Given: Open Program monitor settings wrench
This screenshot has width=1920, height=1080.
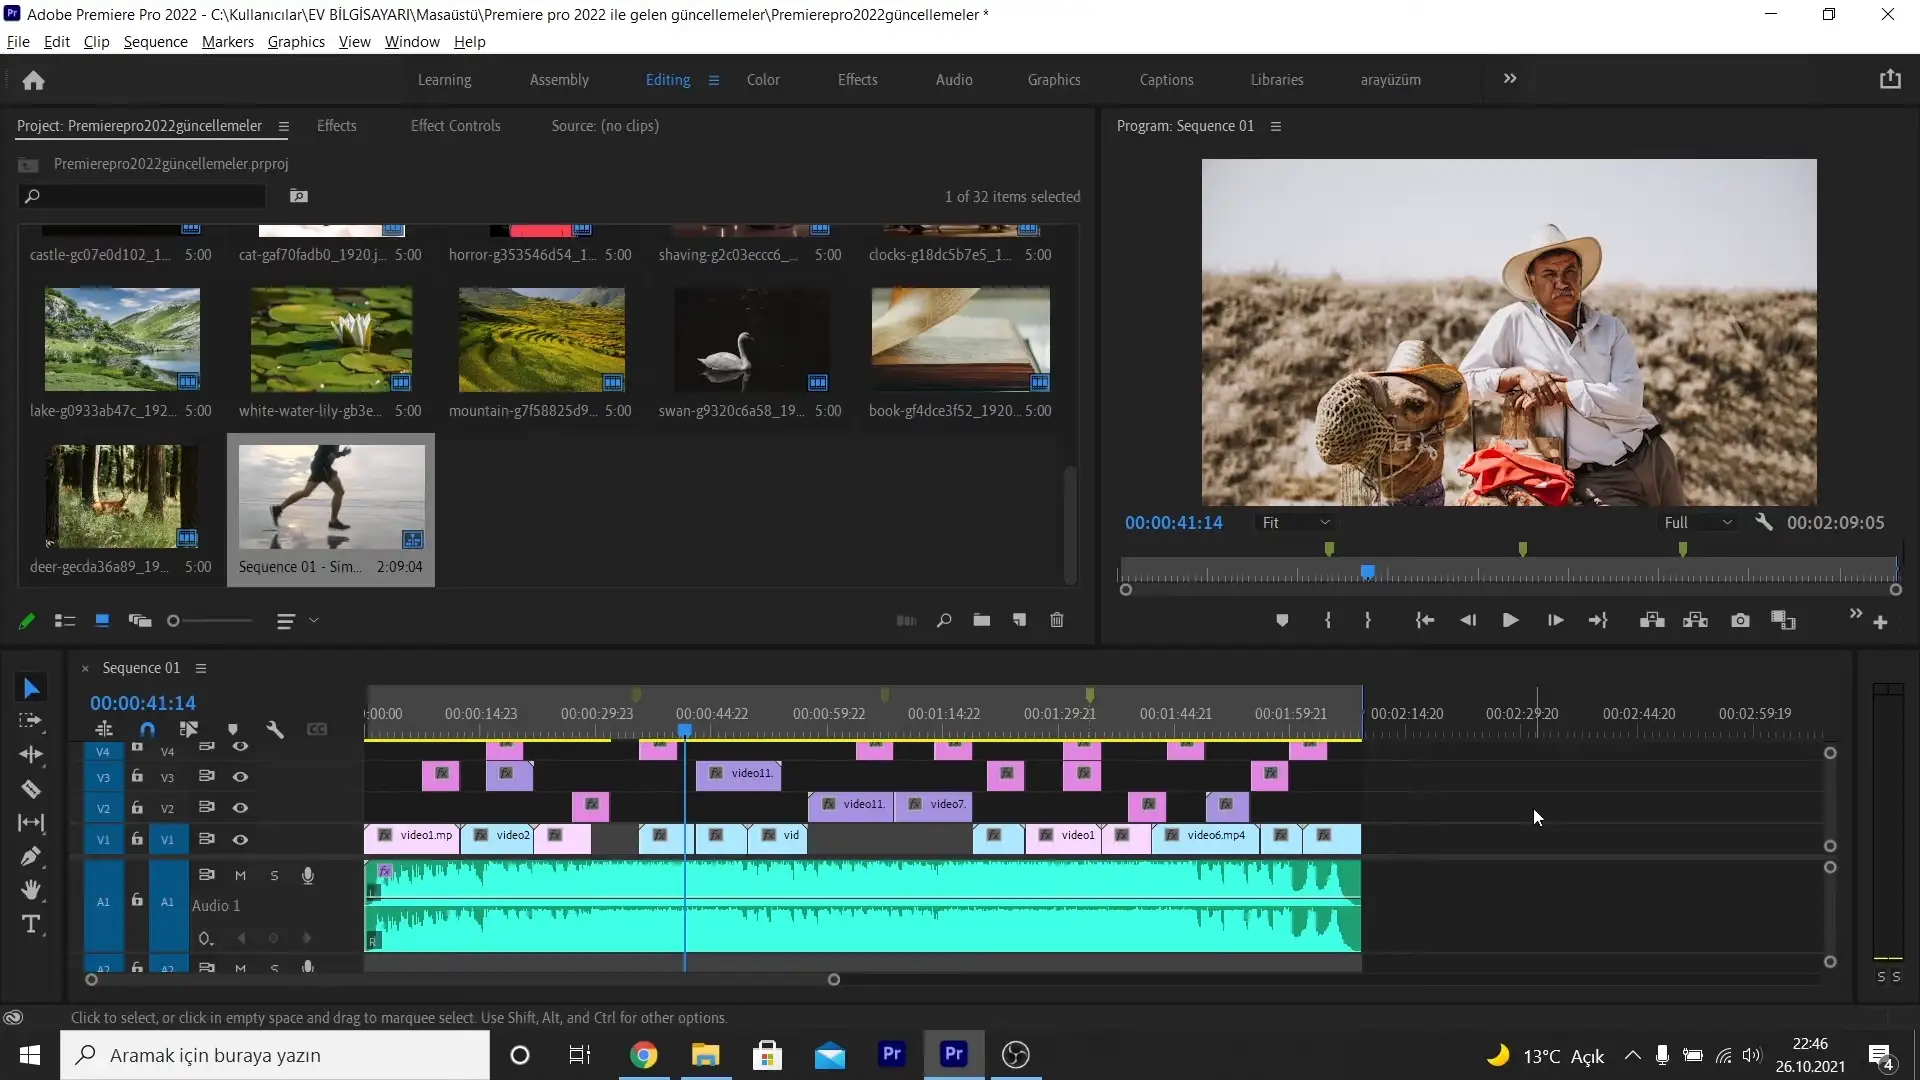Looking at the screenshot, I should [x=1764, y=522].
